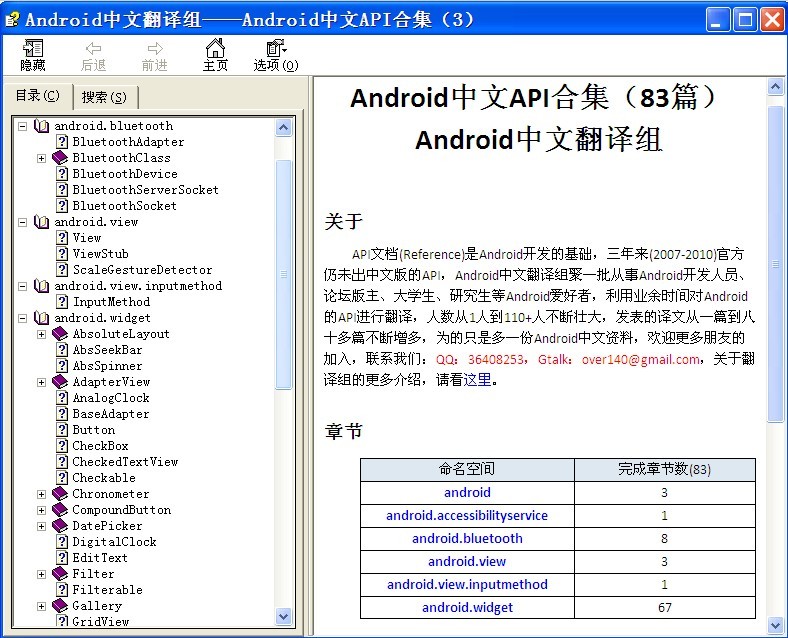Expand the BluetoothClass node
This screenshot has width=788, height=638.
click(x=42, y=158)
